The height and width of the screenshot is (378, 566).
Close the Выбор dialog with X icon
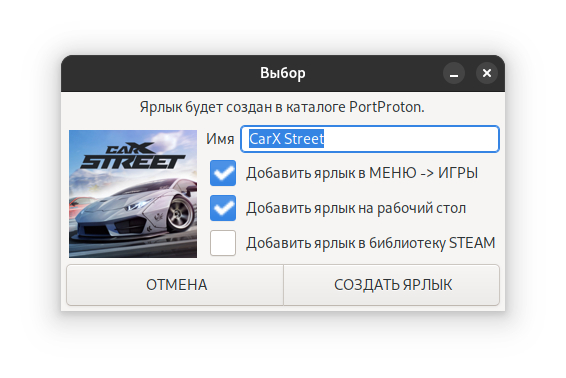pos(487,73)
